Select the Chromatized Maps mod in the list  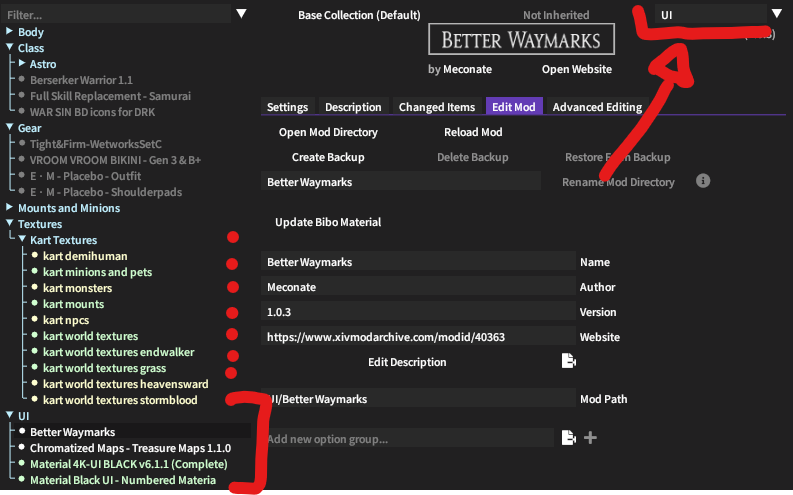pos(130,448)
